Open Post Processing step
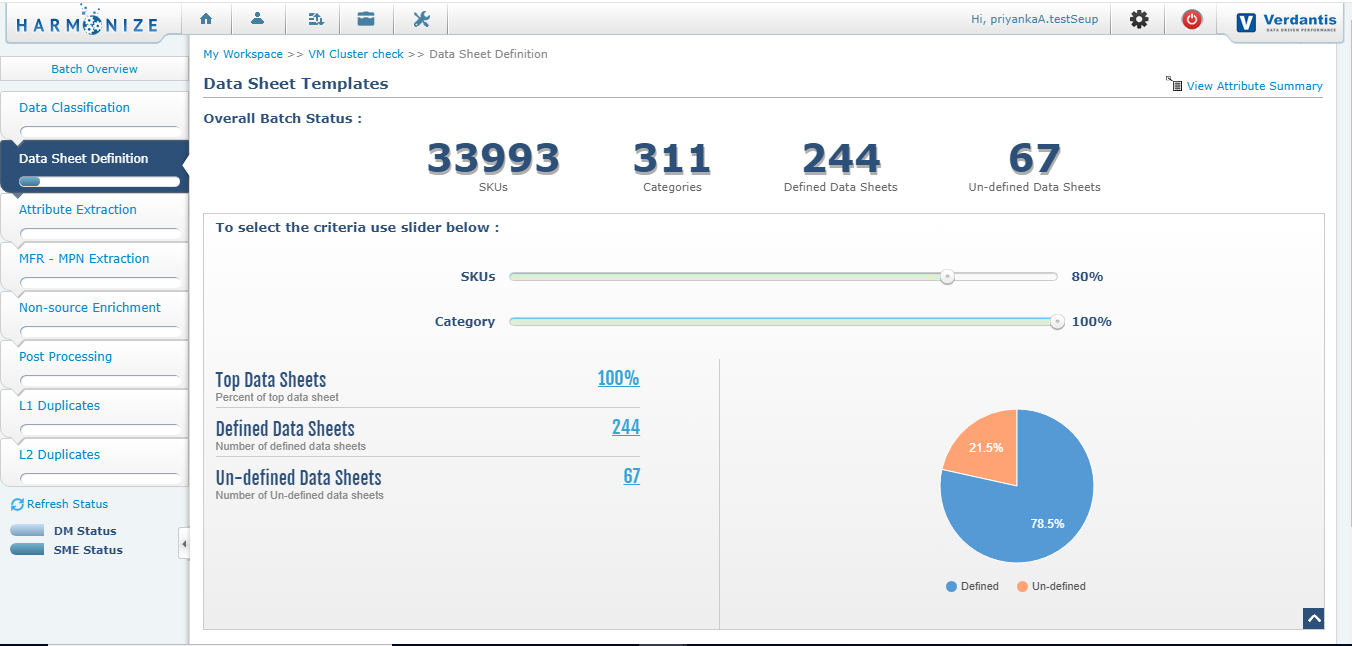 tap(65, 356)
